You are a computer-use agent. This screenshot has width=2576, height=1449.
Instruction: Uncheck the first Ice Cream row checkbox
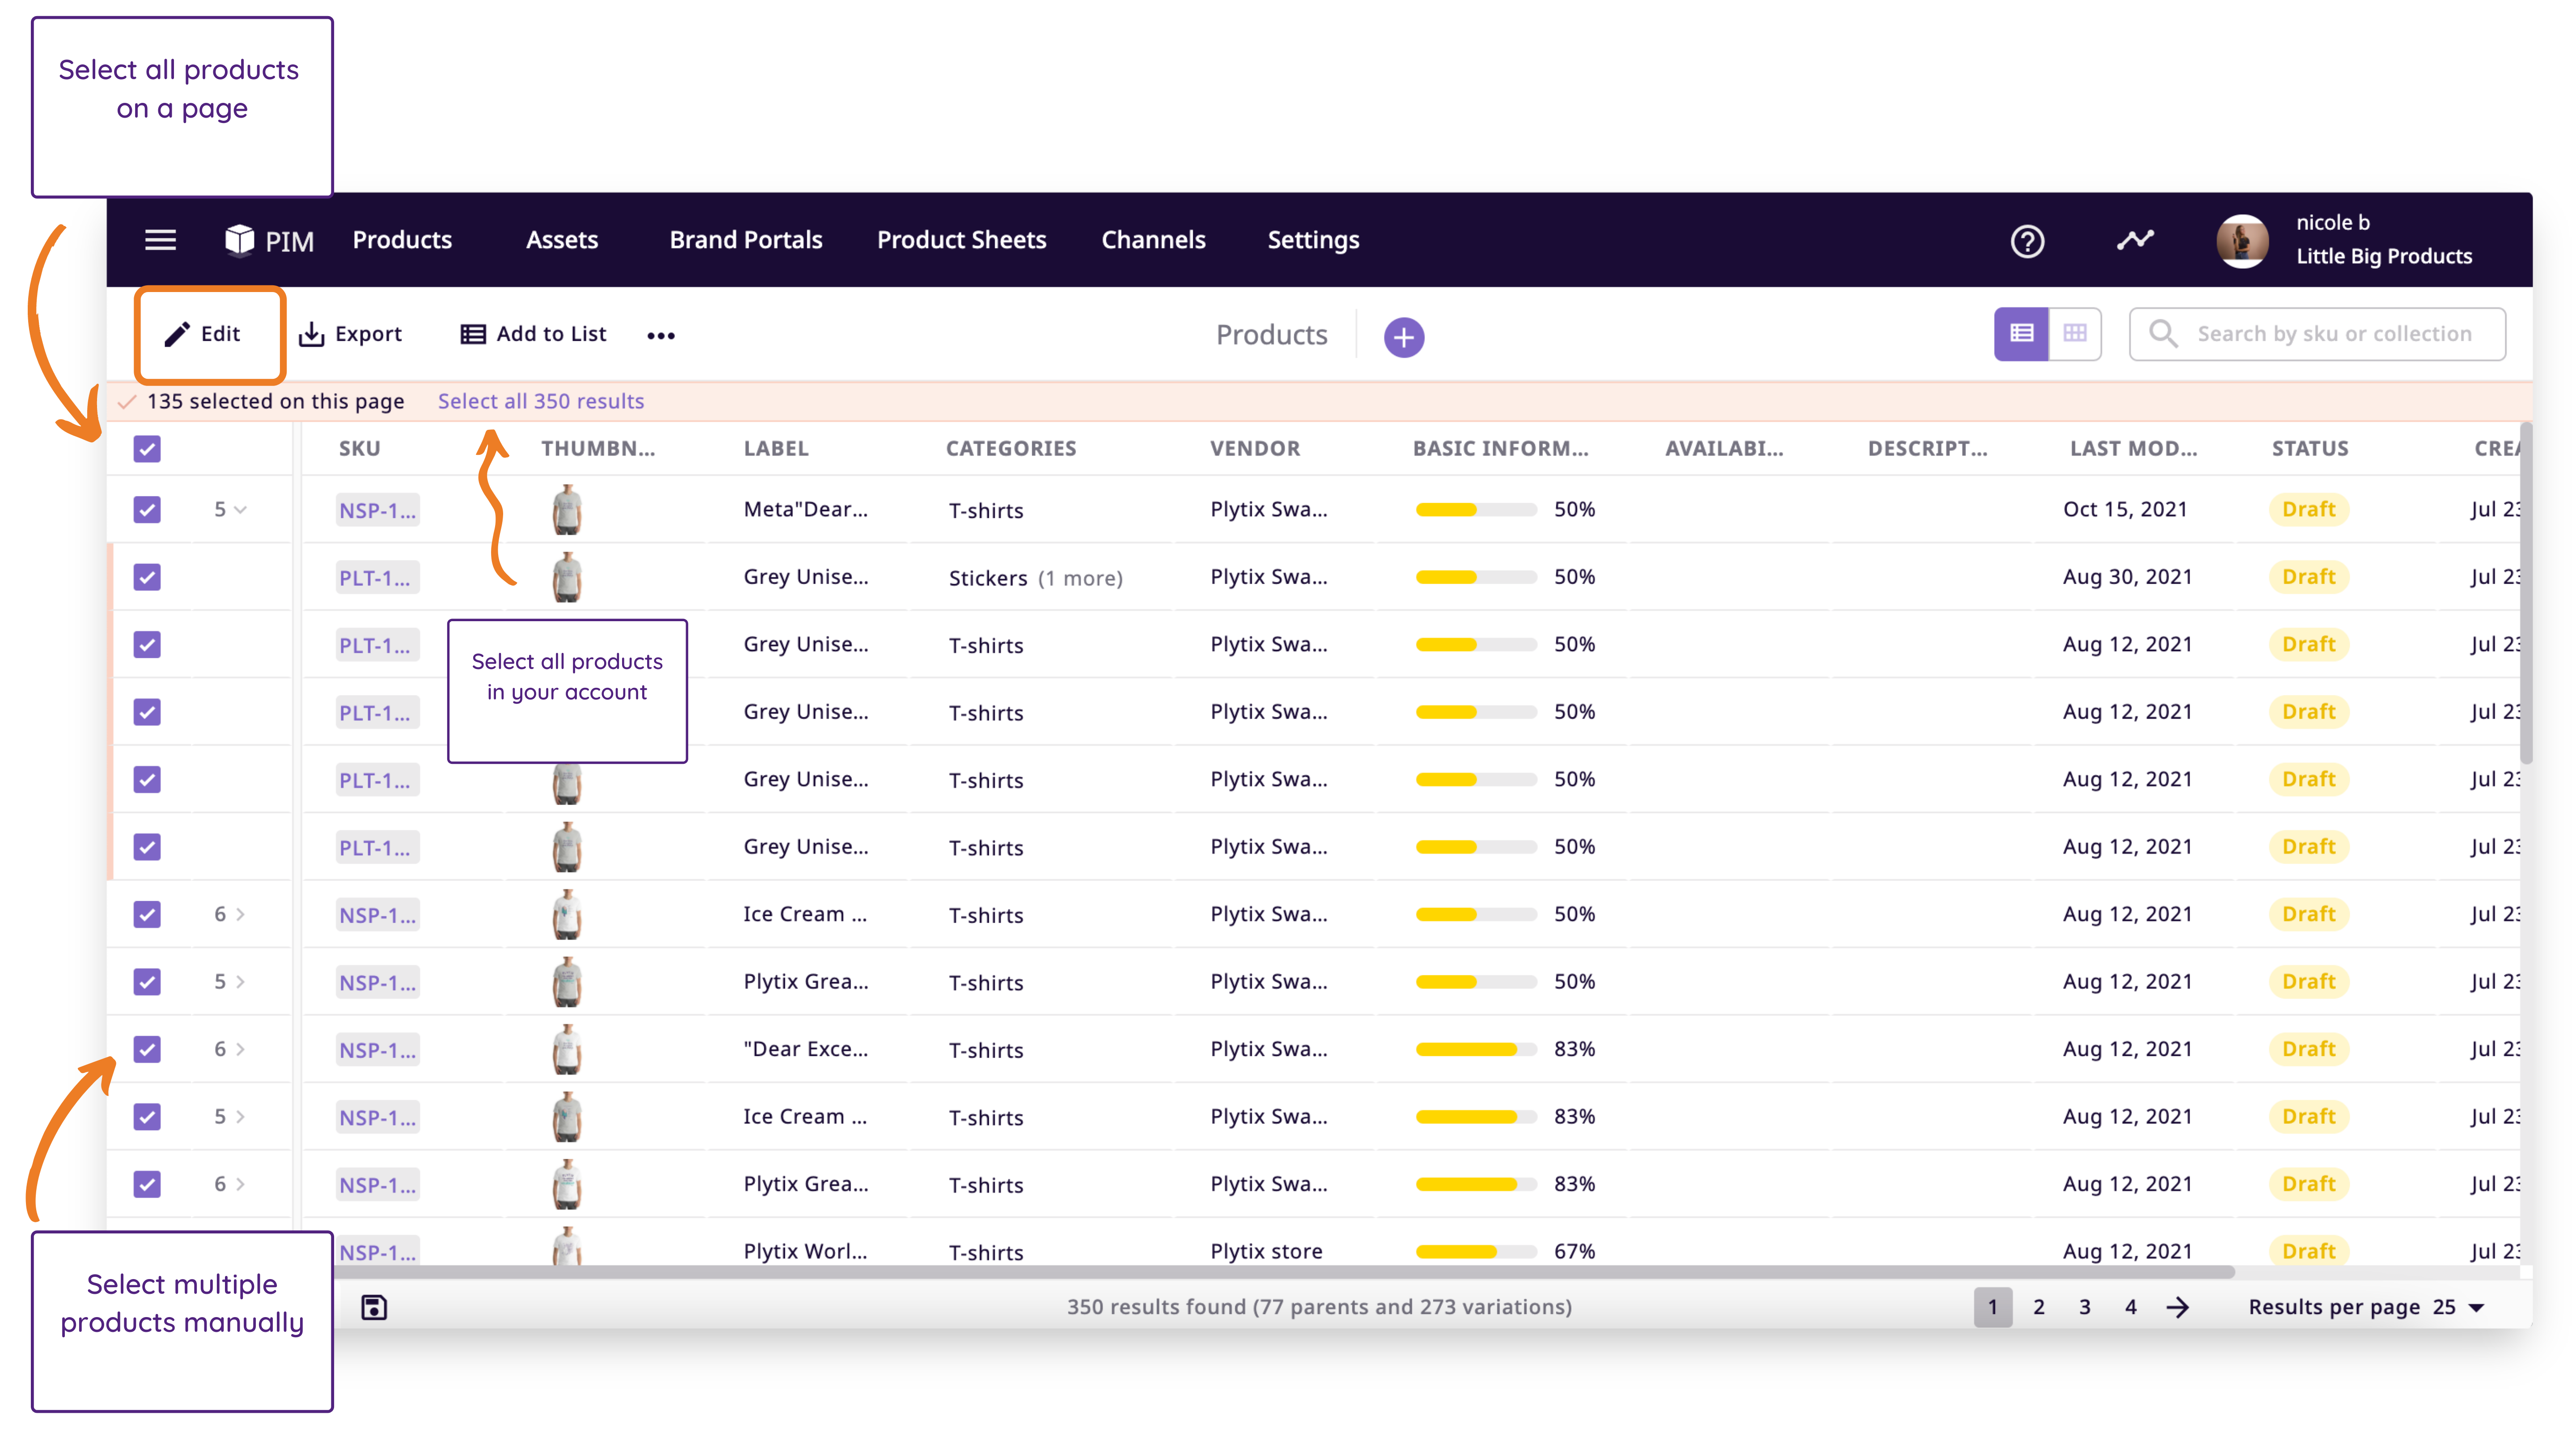147,914
